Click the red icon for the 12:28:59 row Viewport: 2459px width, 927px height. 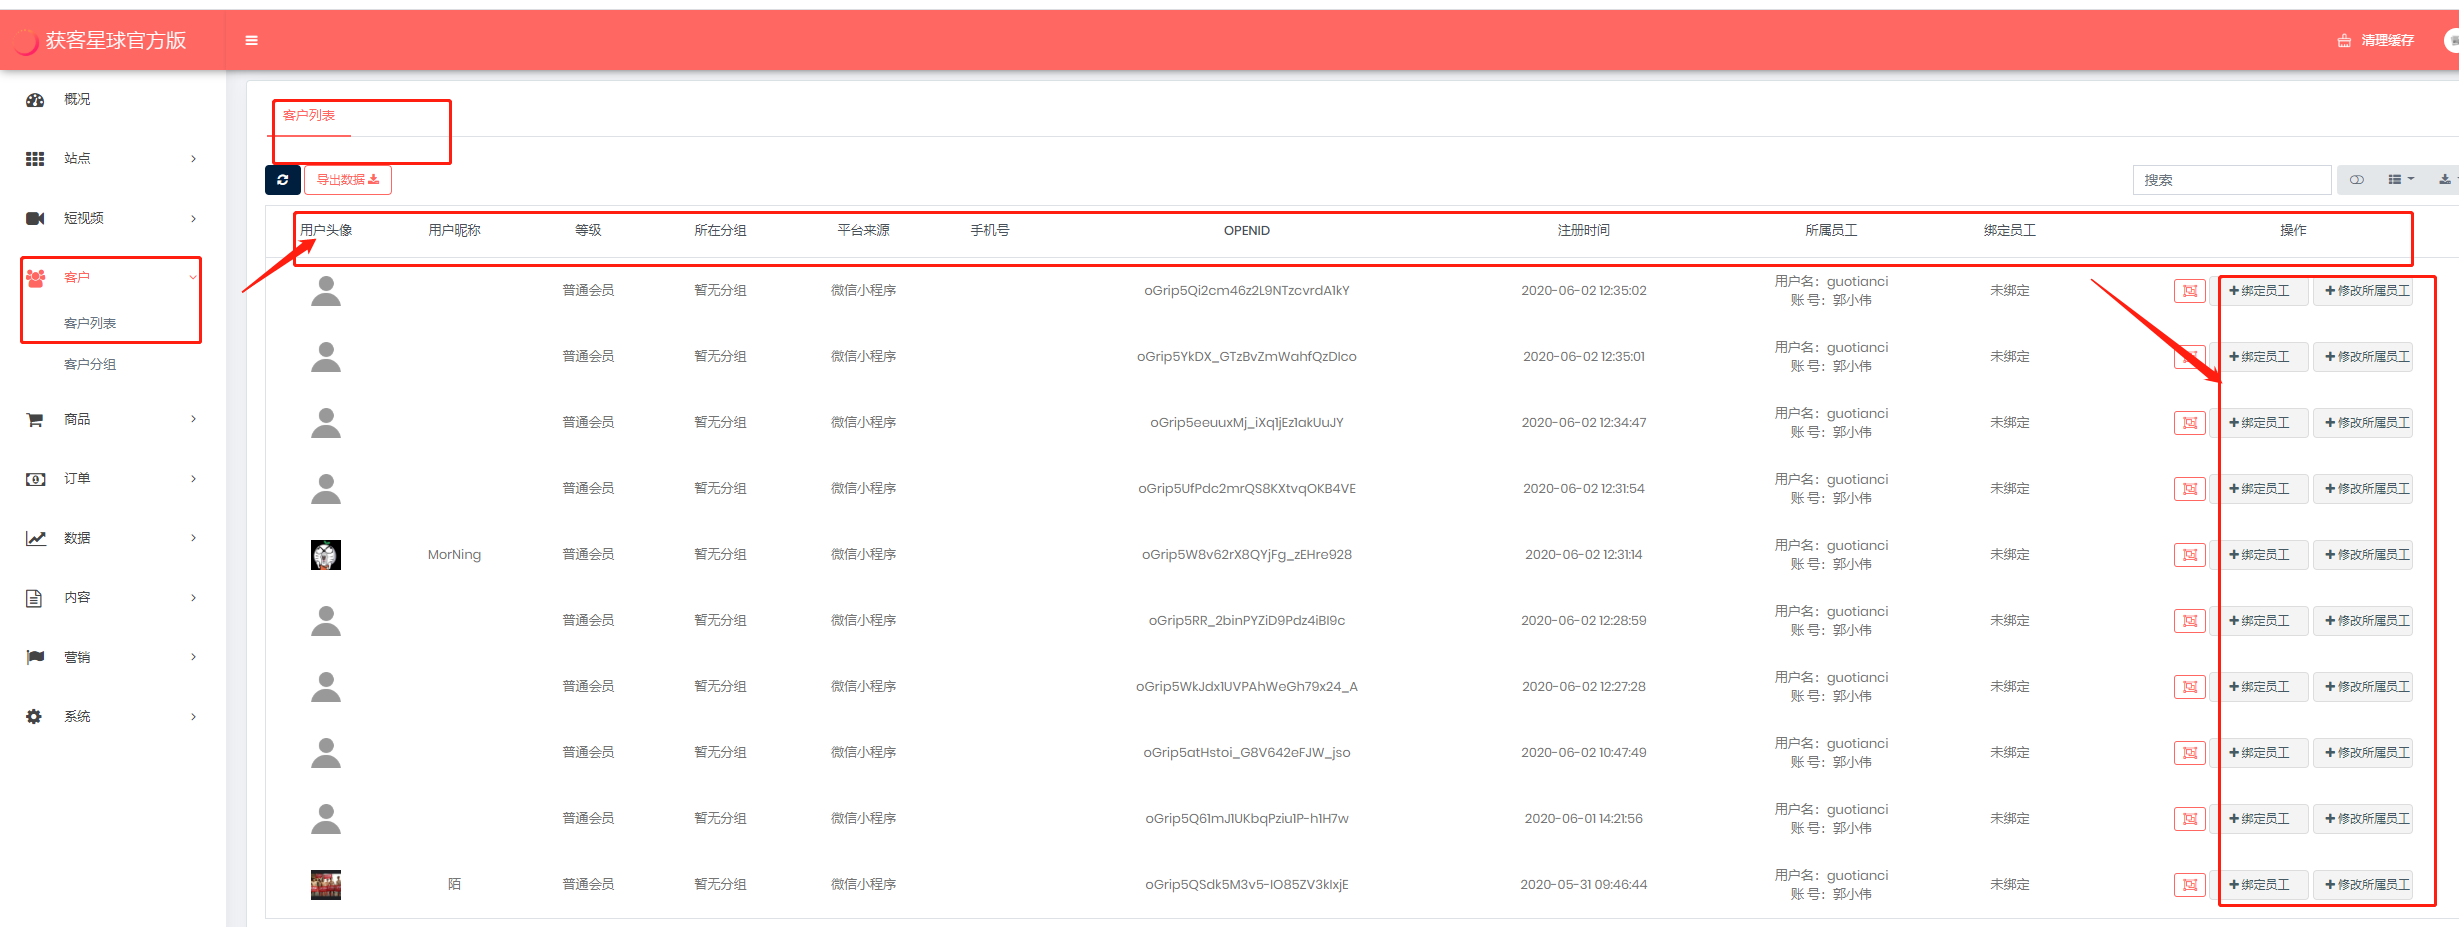2190,621
